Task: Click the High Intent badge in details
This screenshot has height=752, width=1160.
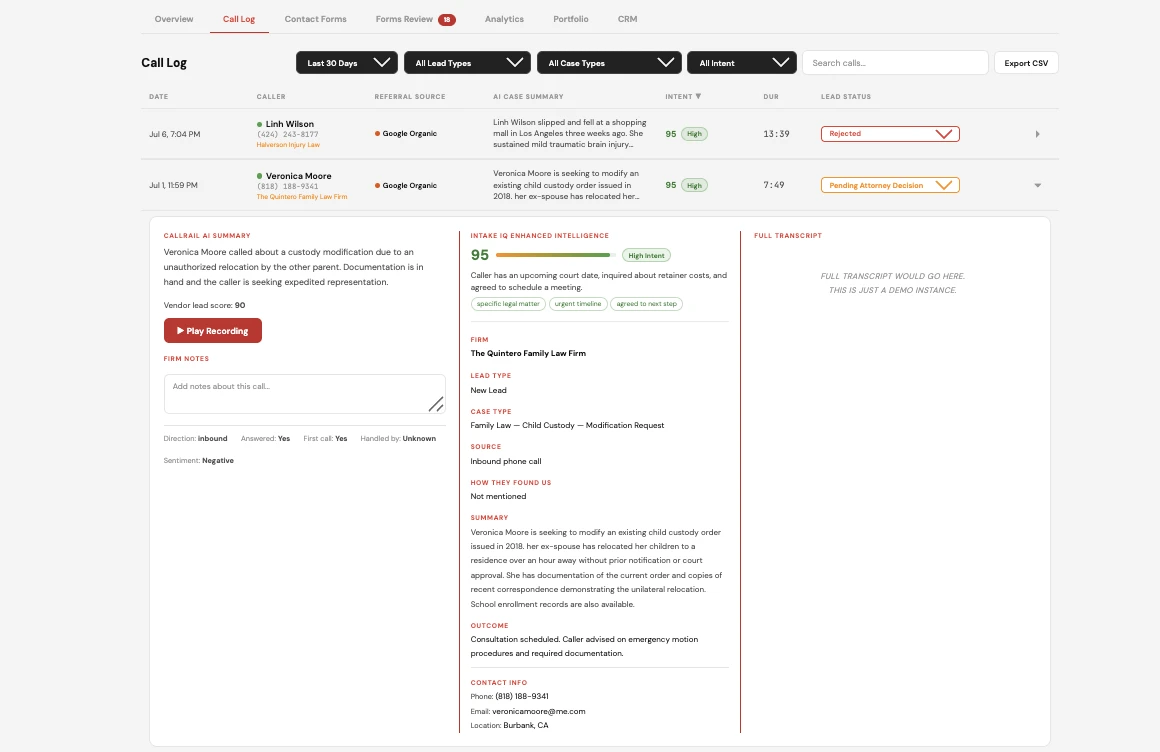Action: click(646, 255)
